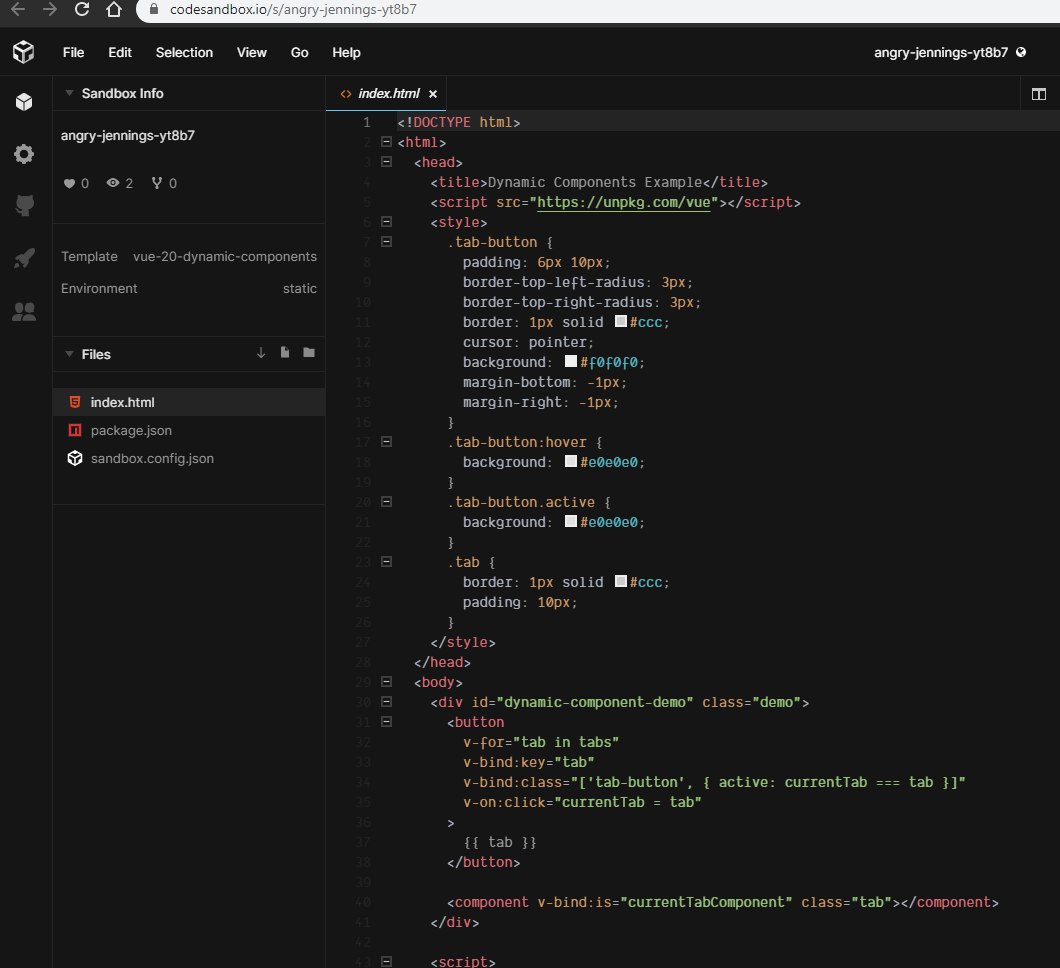Click the fork count icon
1060x968 pixels.
[x=157, y=183]
